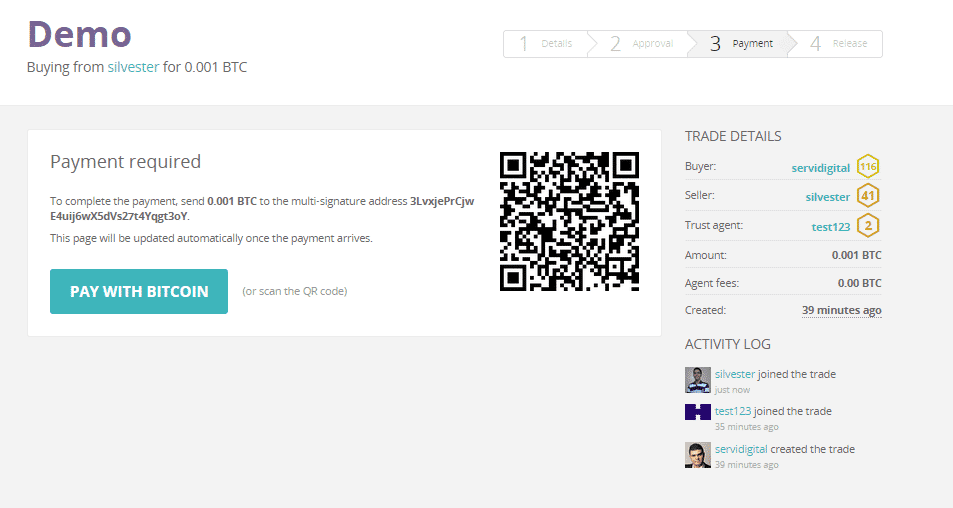
Task: Click the 'just now' timestamp under silvester
Action: pos(732,390)
